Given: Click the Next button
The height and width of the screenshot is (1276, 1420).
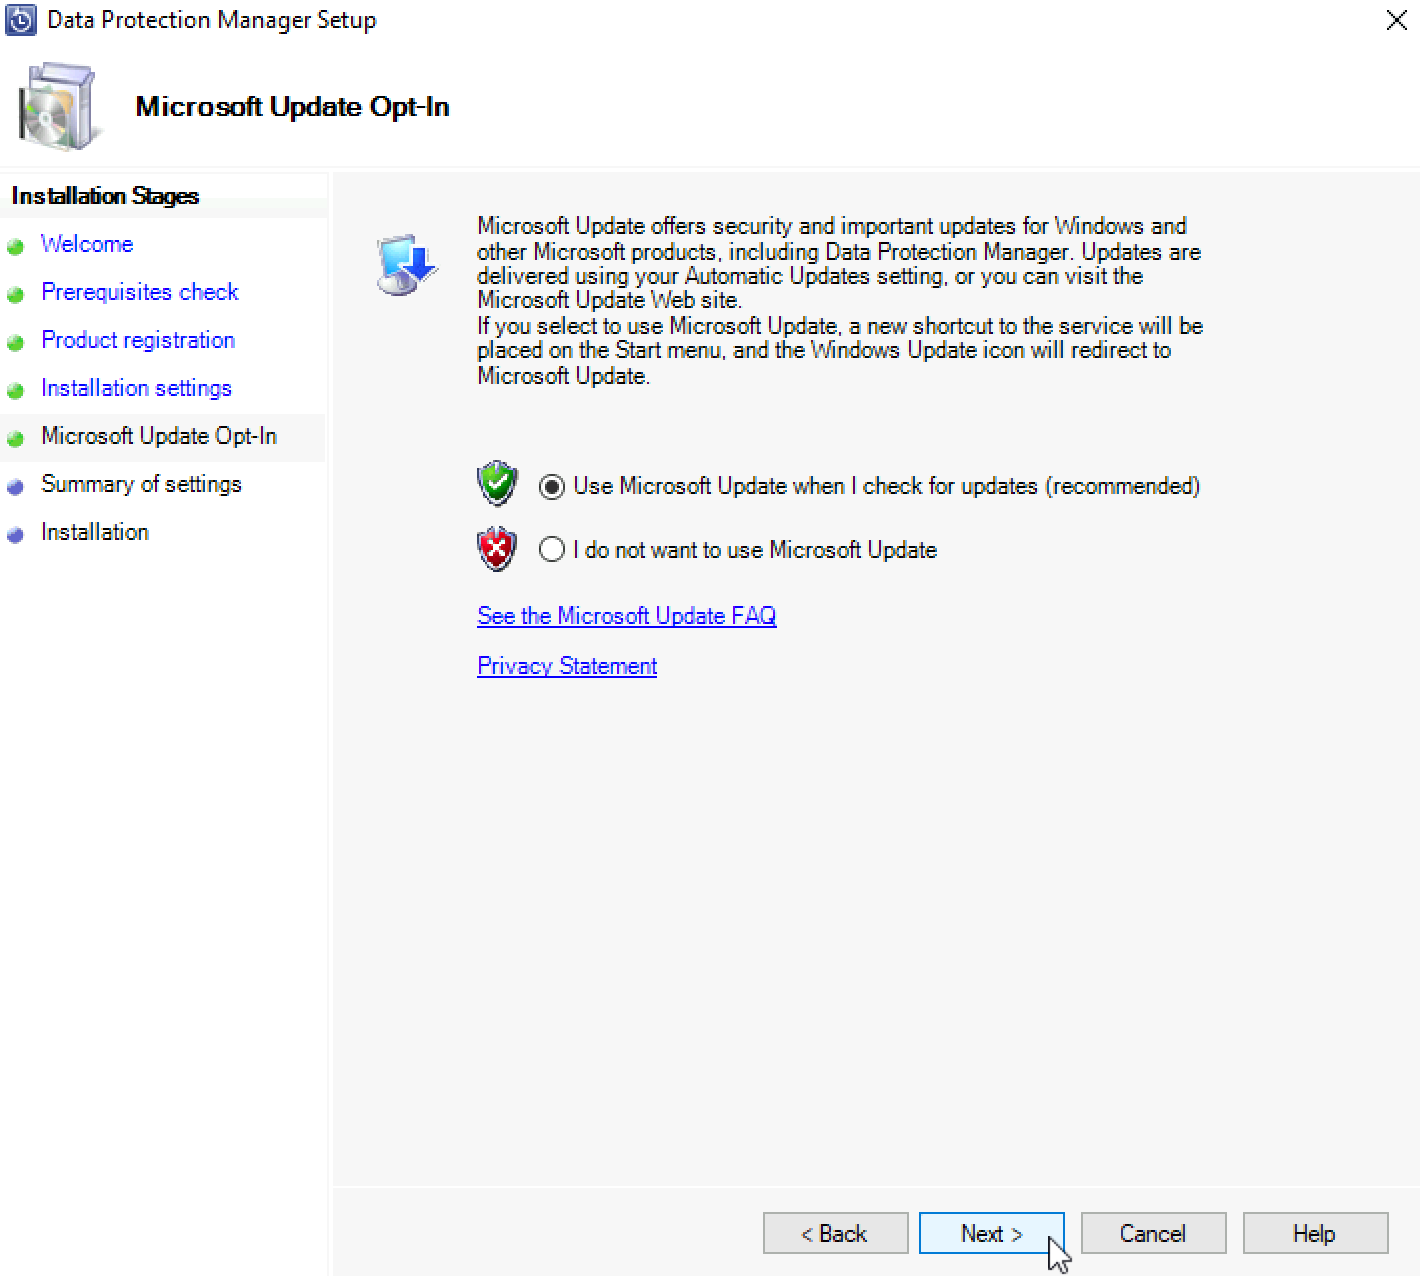Looking at the screenshot, I should pyautogui.click(x=992, y=1233).
